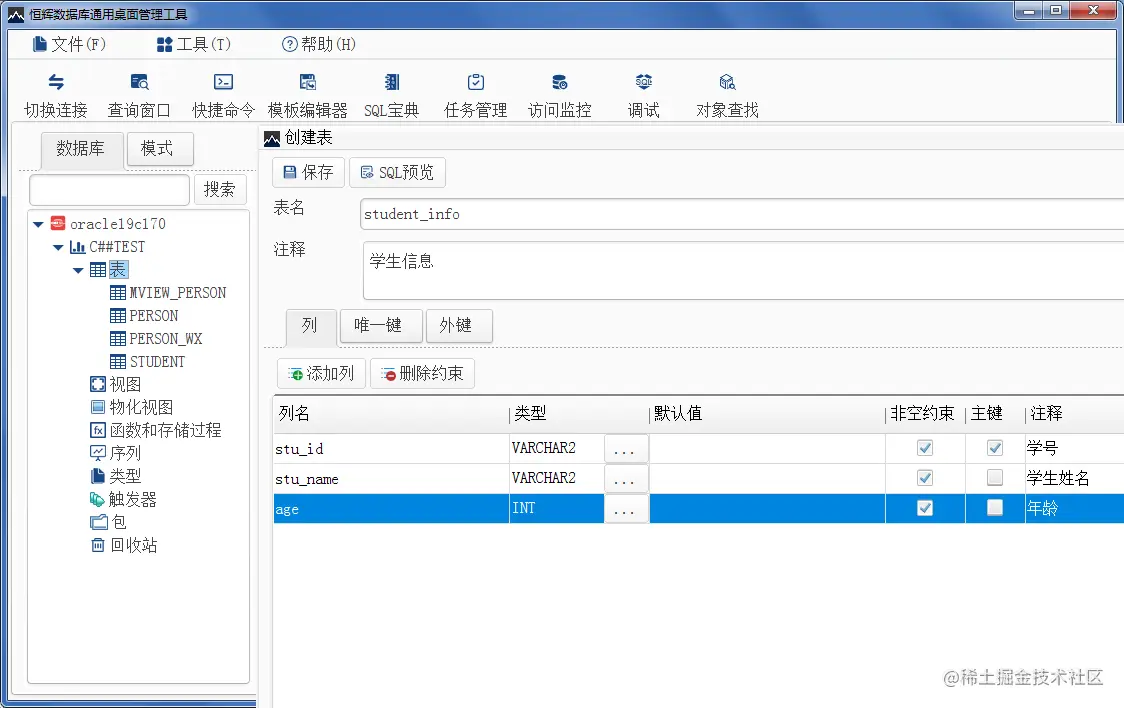Image resolution: width=1124 pixels, height=708 pixels.
Task: Select the 物化视图 materialized views node
Action: 140,407
